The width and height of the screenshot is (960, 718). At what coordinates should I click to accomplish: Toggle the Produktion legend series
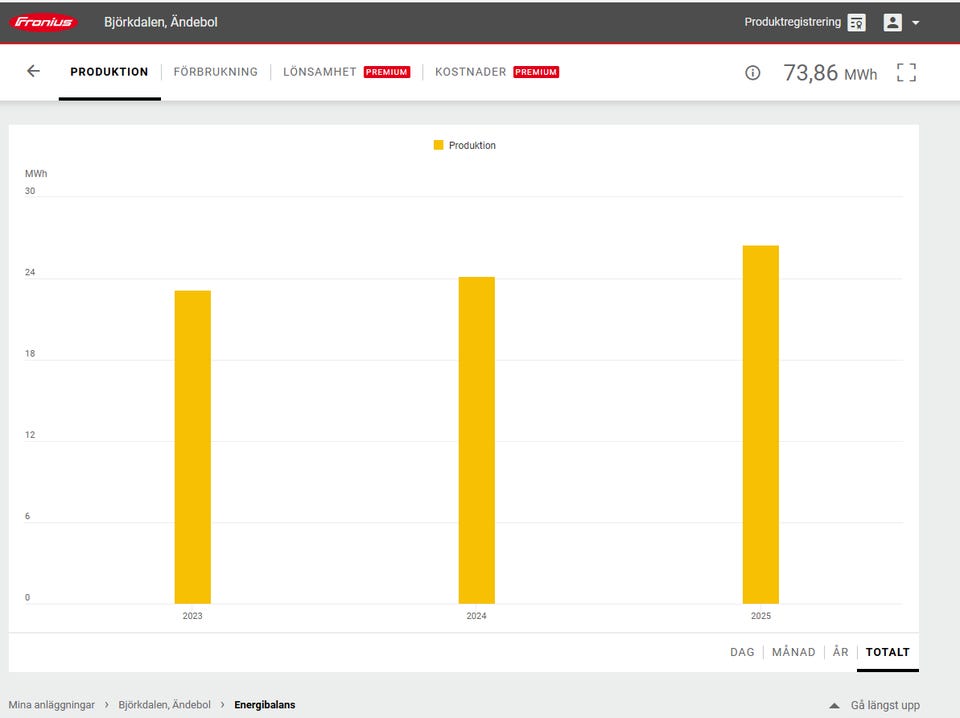(465, 146)
